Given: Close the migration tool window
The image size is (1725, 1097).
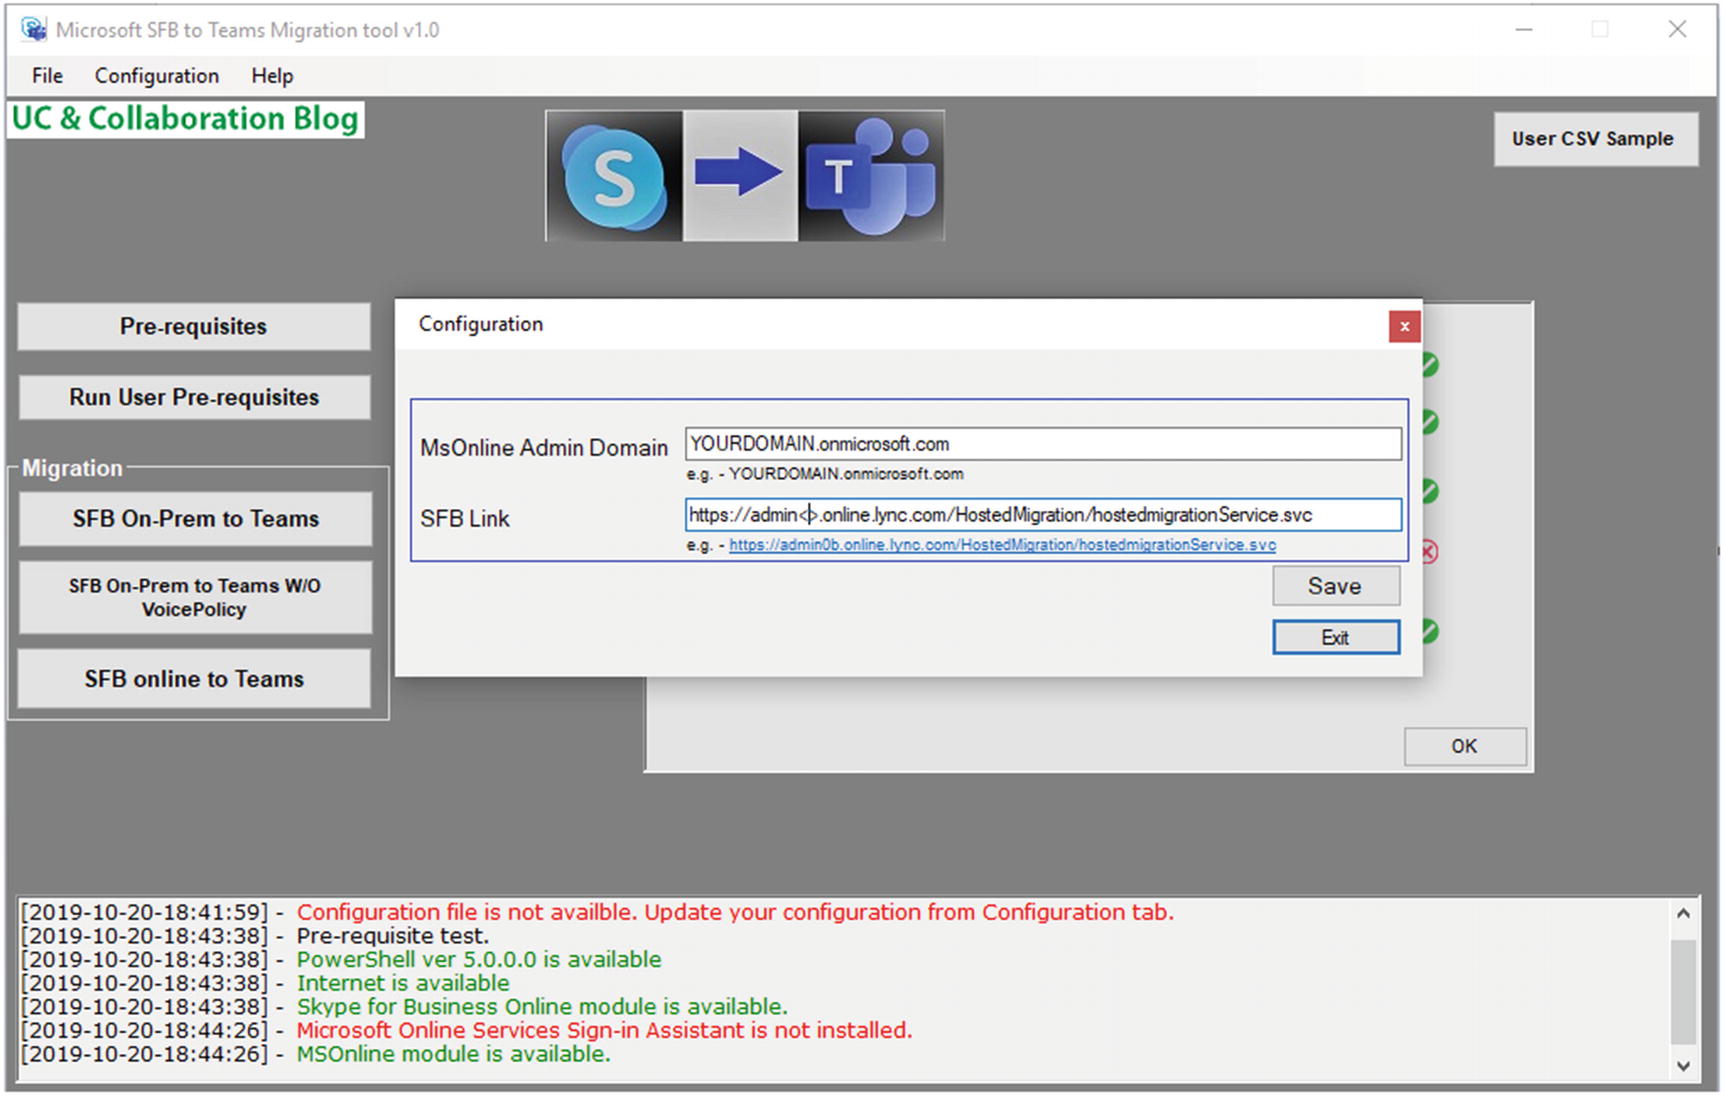Looking at the screenshot, I should [1677, 30].
